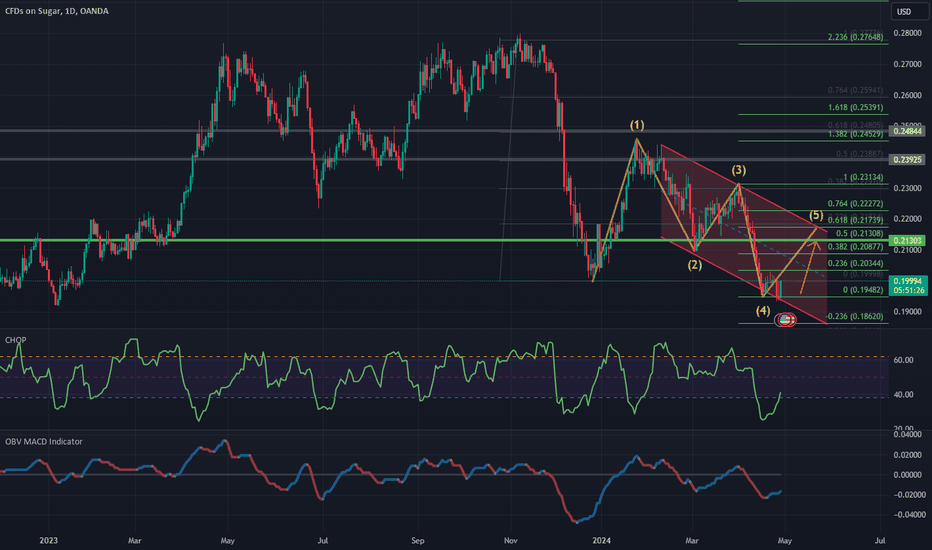Select the wave label (1)

tap(637, 125)
